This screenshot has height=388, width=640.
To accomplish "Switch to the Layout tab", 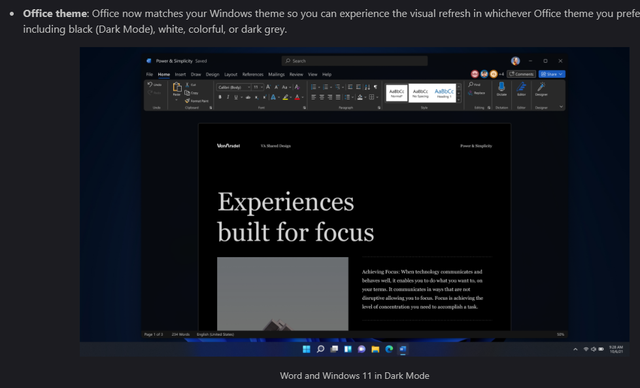I will point(231,74).
